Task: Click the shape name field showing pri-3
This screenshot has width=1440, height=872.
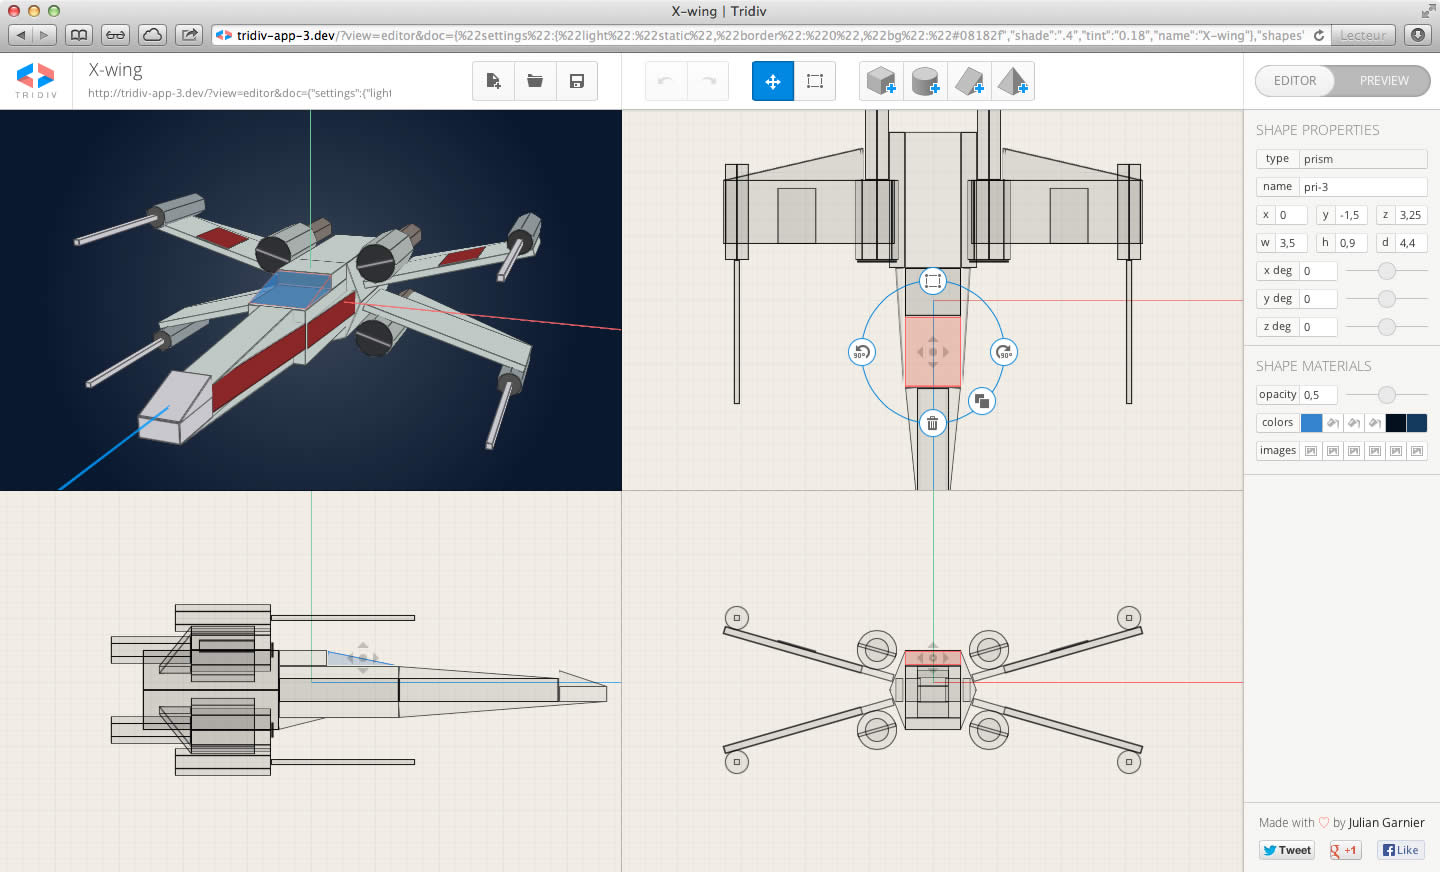Action: pos(1365,186)
